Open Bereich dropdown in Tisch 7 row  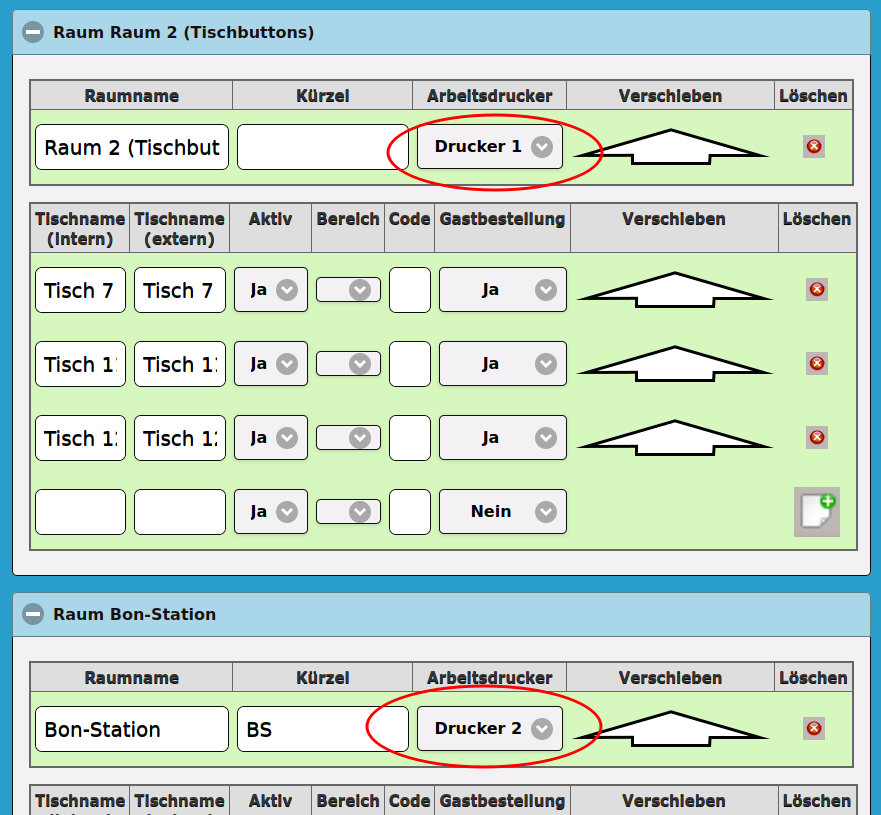(x=348, y=290)
